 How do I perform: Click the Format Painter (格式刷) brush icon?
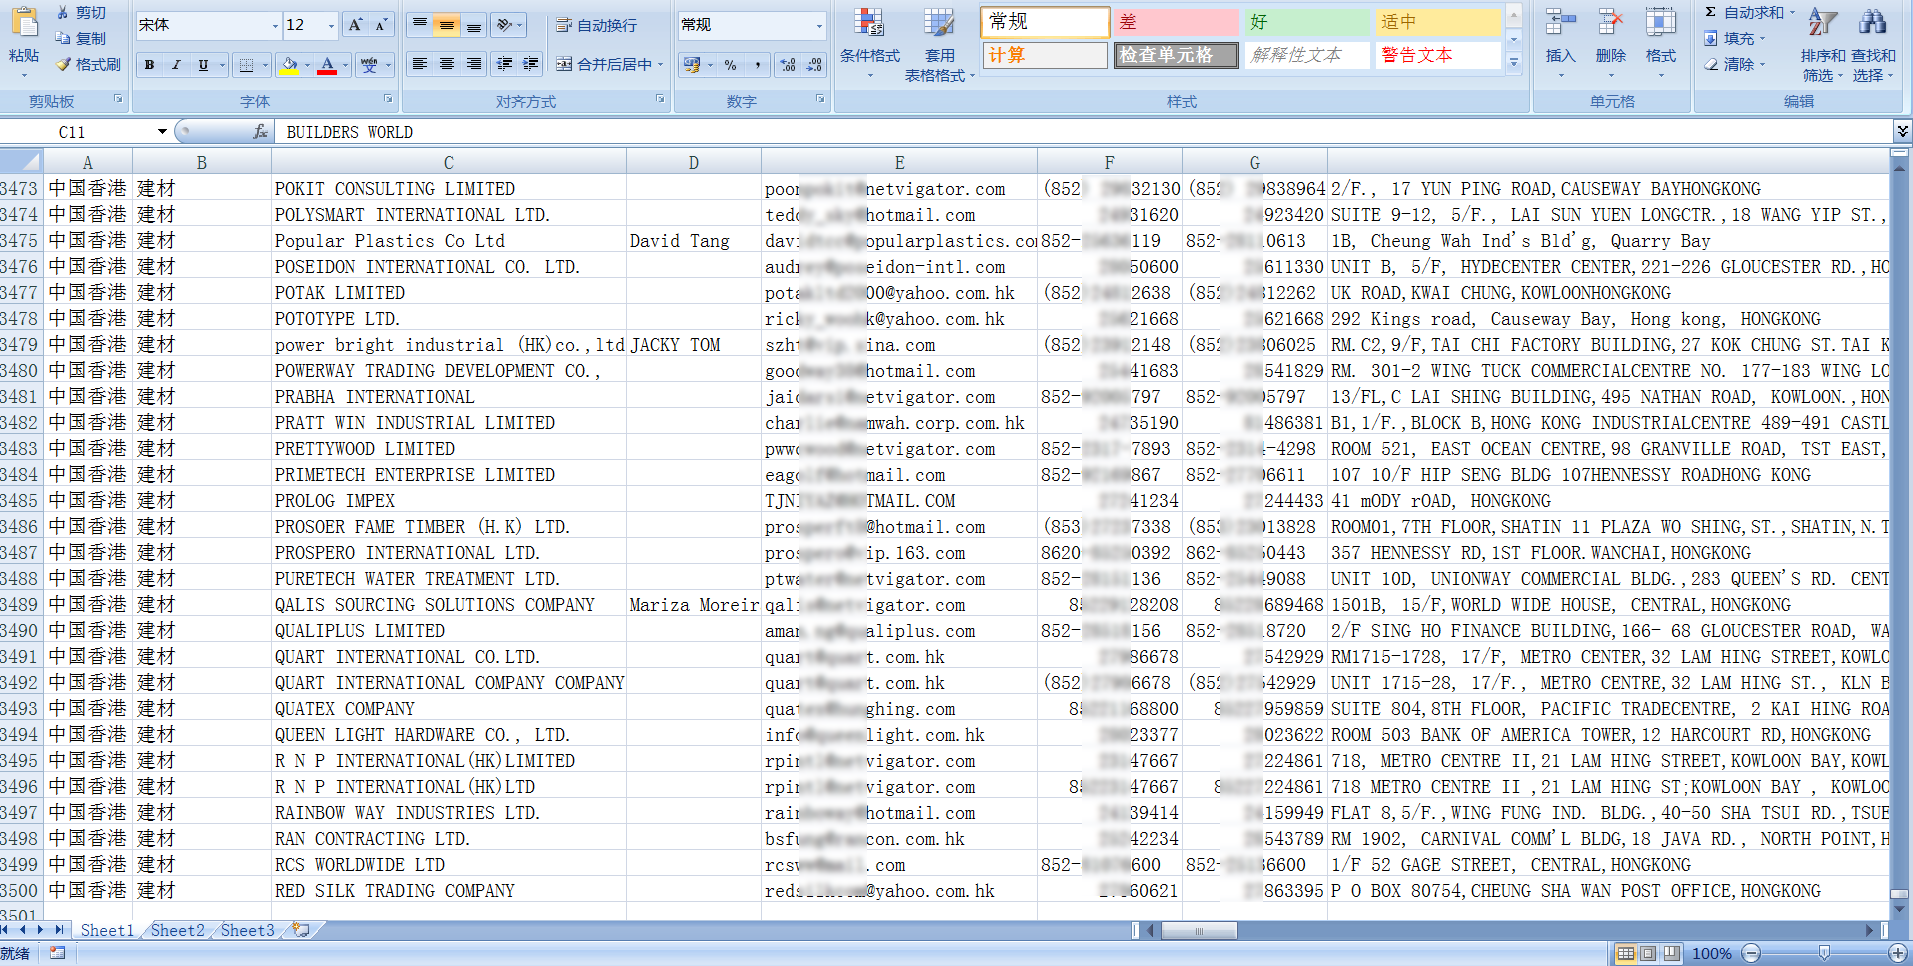coord(64,64)
